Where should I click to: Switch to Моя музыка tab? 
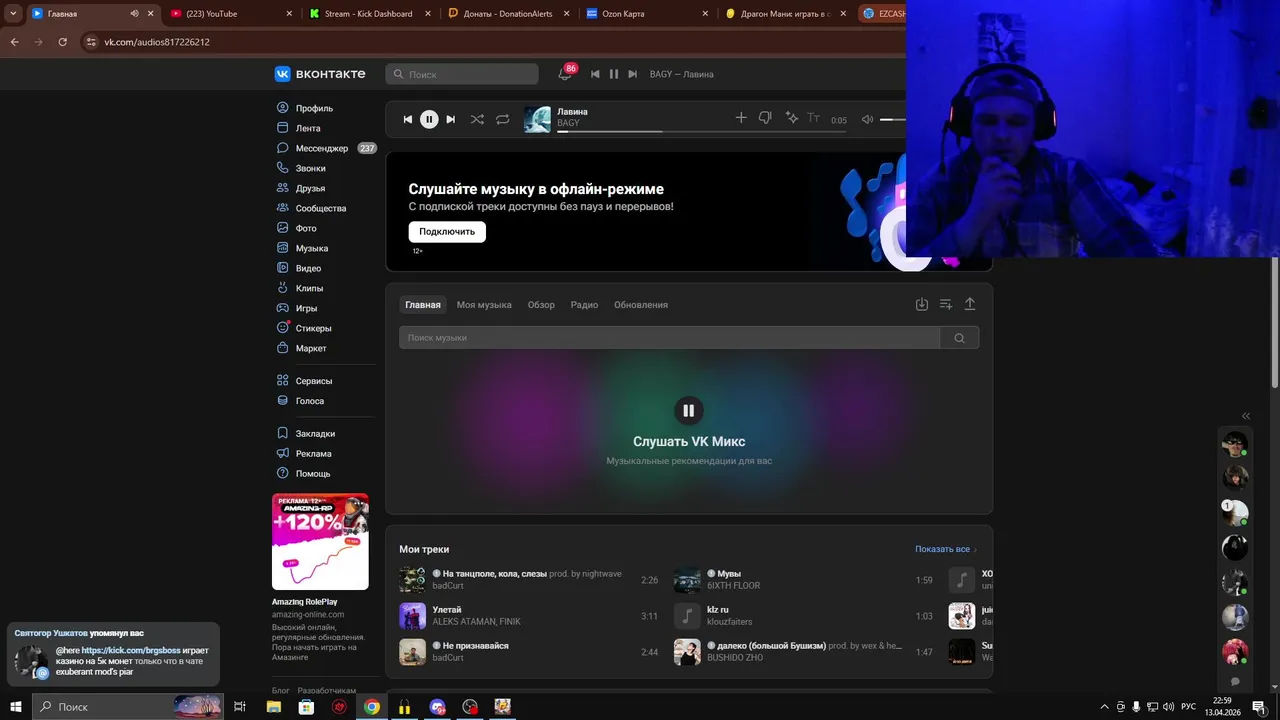click(484, 305)
